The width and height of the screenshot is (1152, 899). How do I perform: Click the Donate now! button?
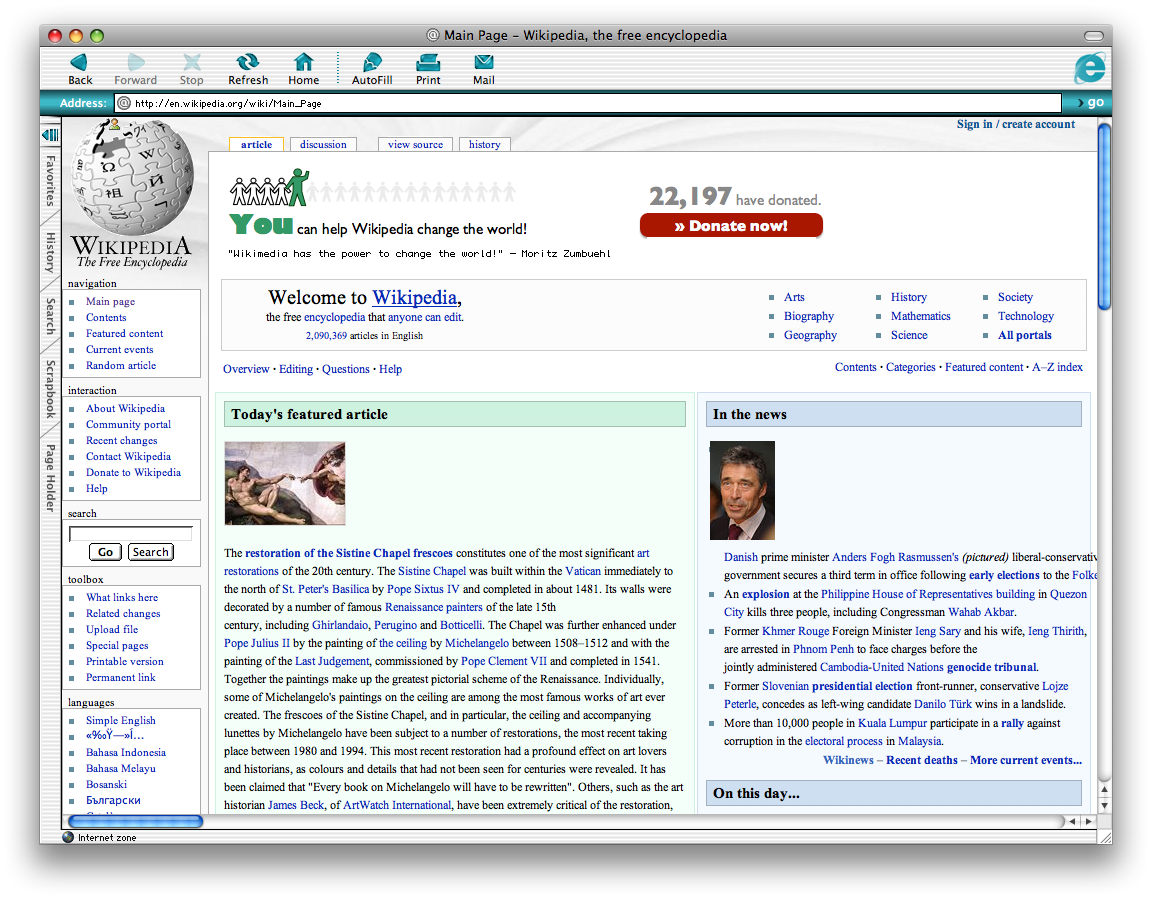731,225
